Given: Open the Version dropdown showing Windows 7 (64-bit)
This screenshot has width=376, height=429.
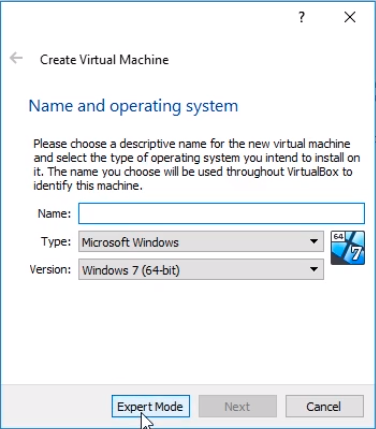Looking at the screenshot, I should tap(201, 270).
